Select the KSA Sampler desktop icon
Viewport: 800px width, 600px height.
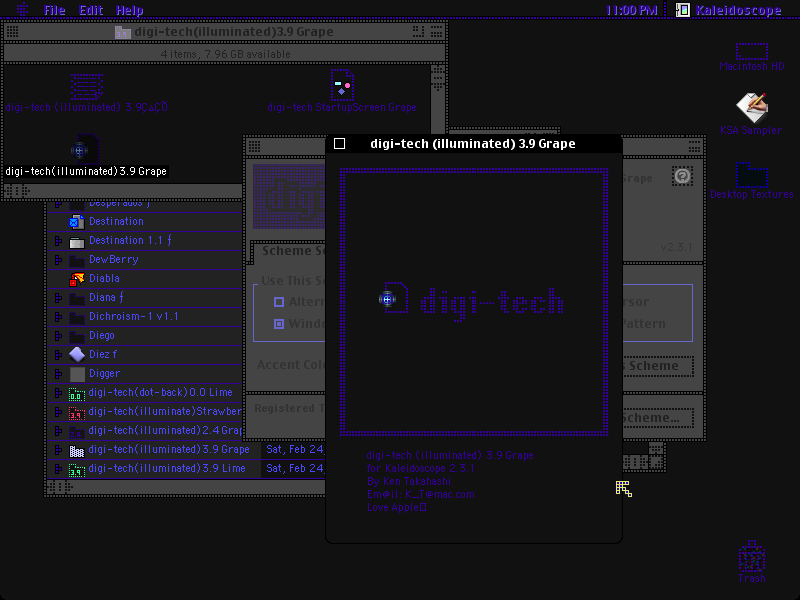tap(752, 107)
